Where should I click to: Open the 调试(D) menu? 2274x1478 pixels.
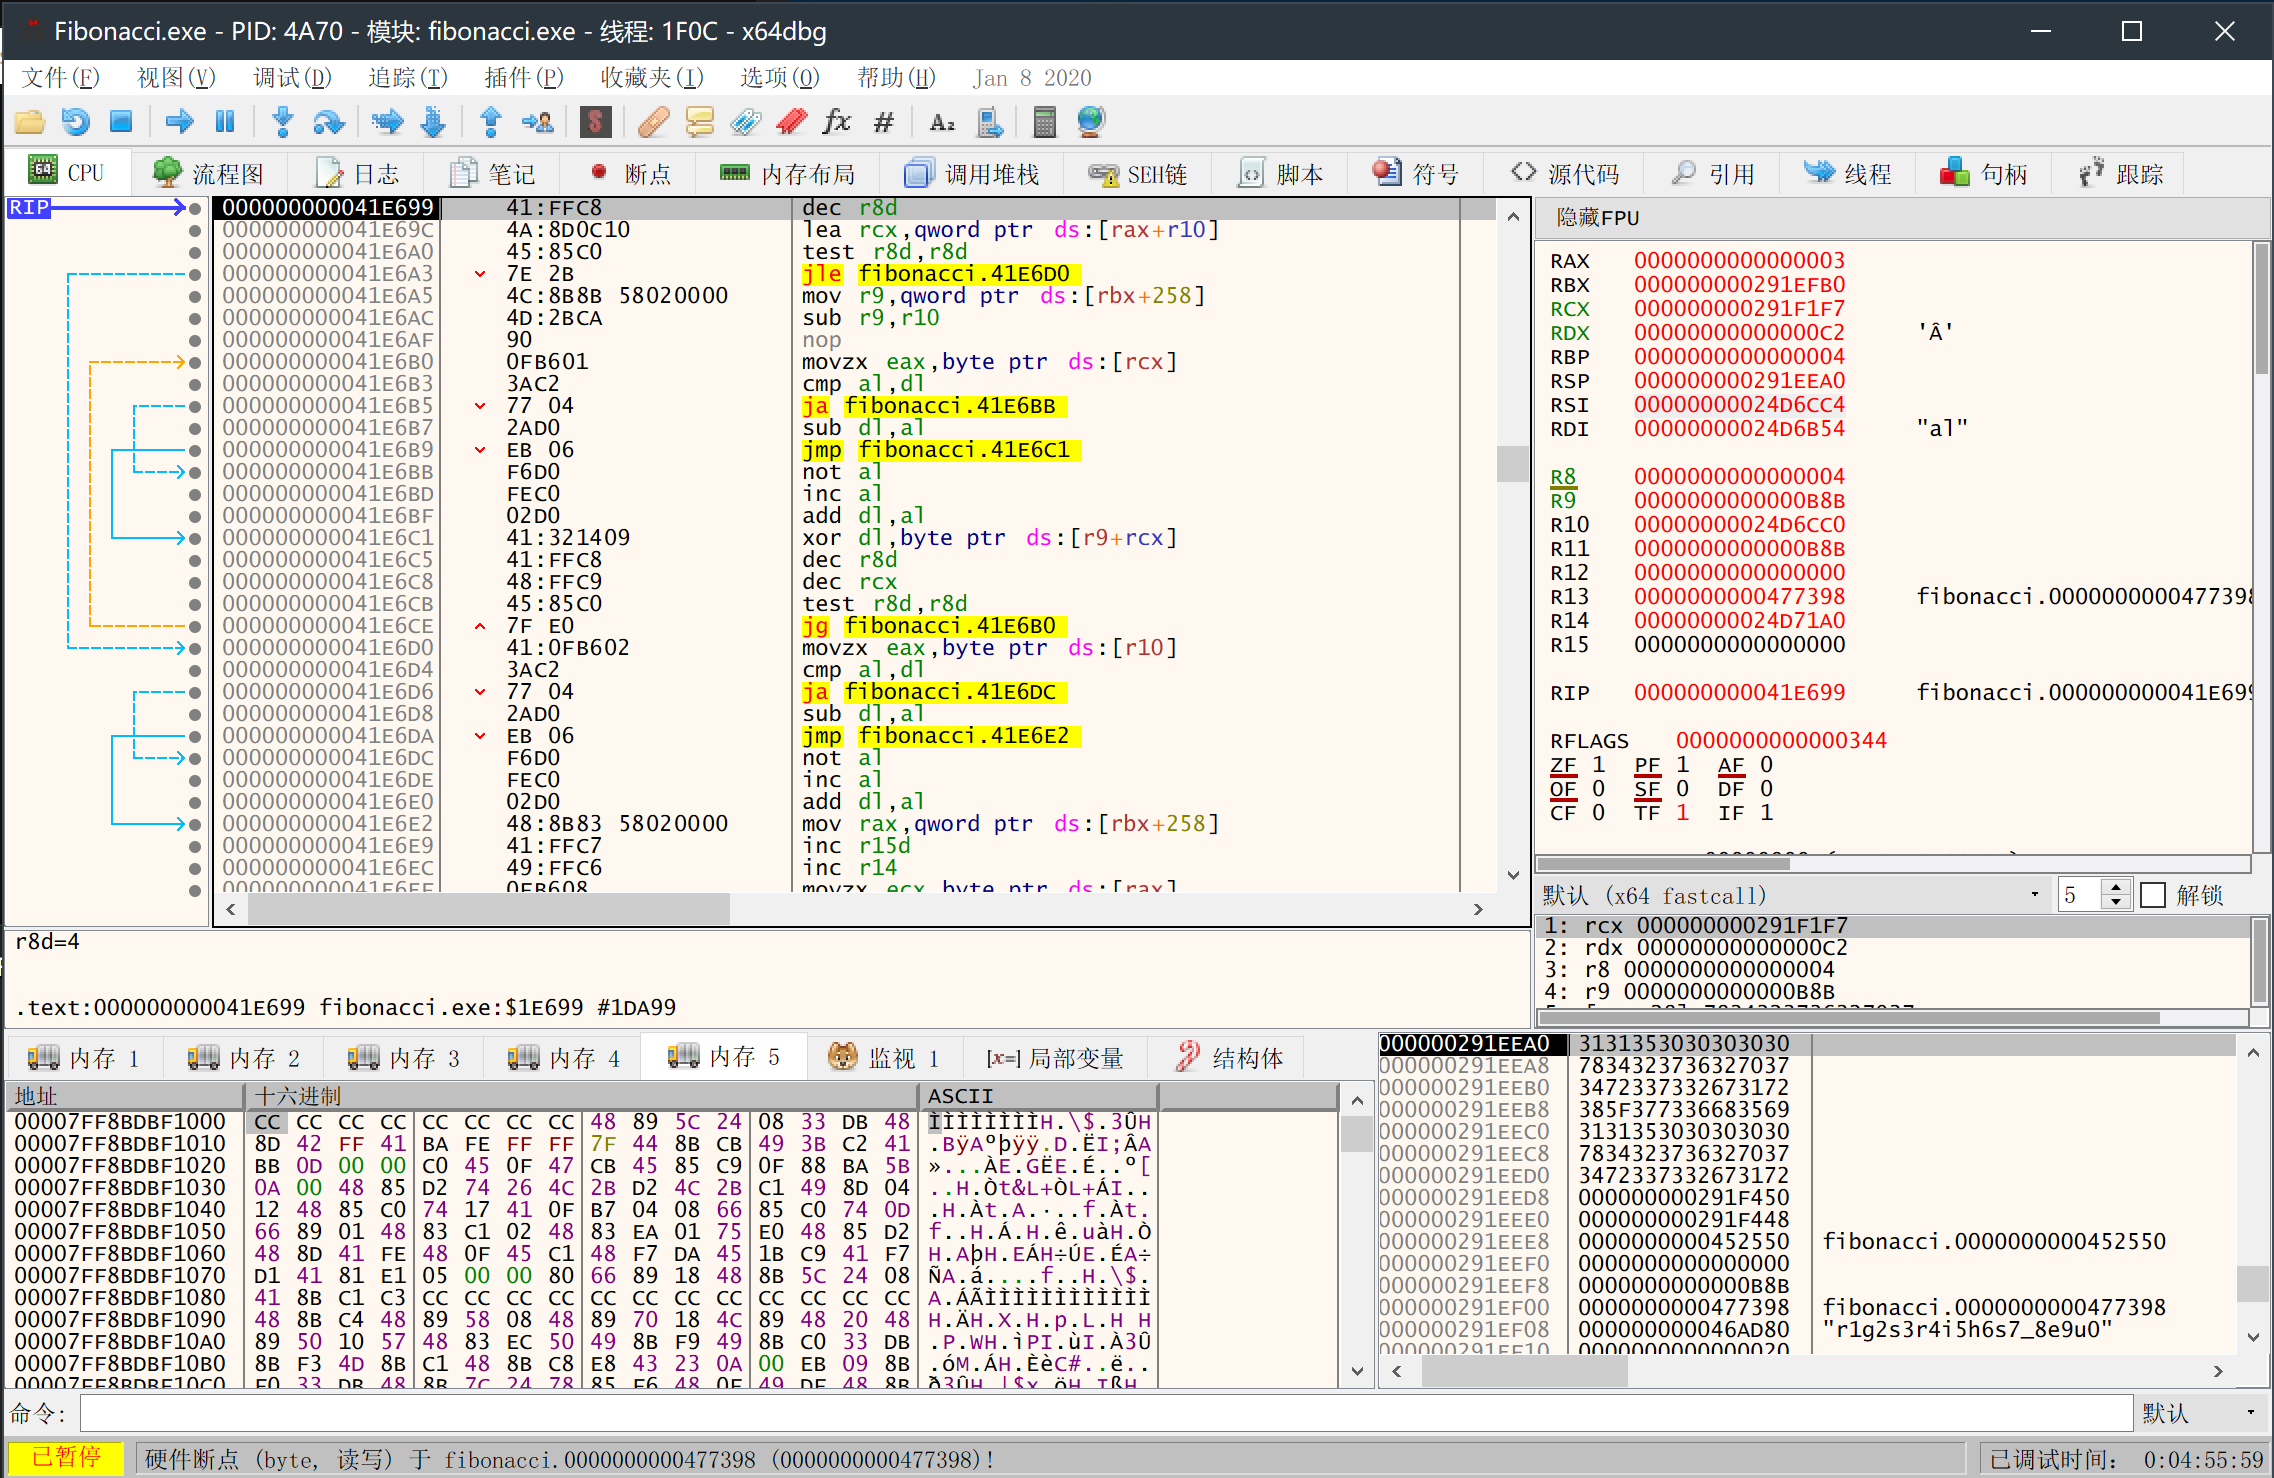292,78
